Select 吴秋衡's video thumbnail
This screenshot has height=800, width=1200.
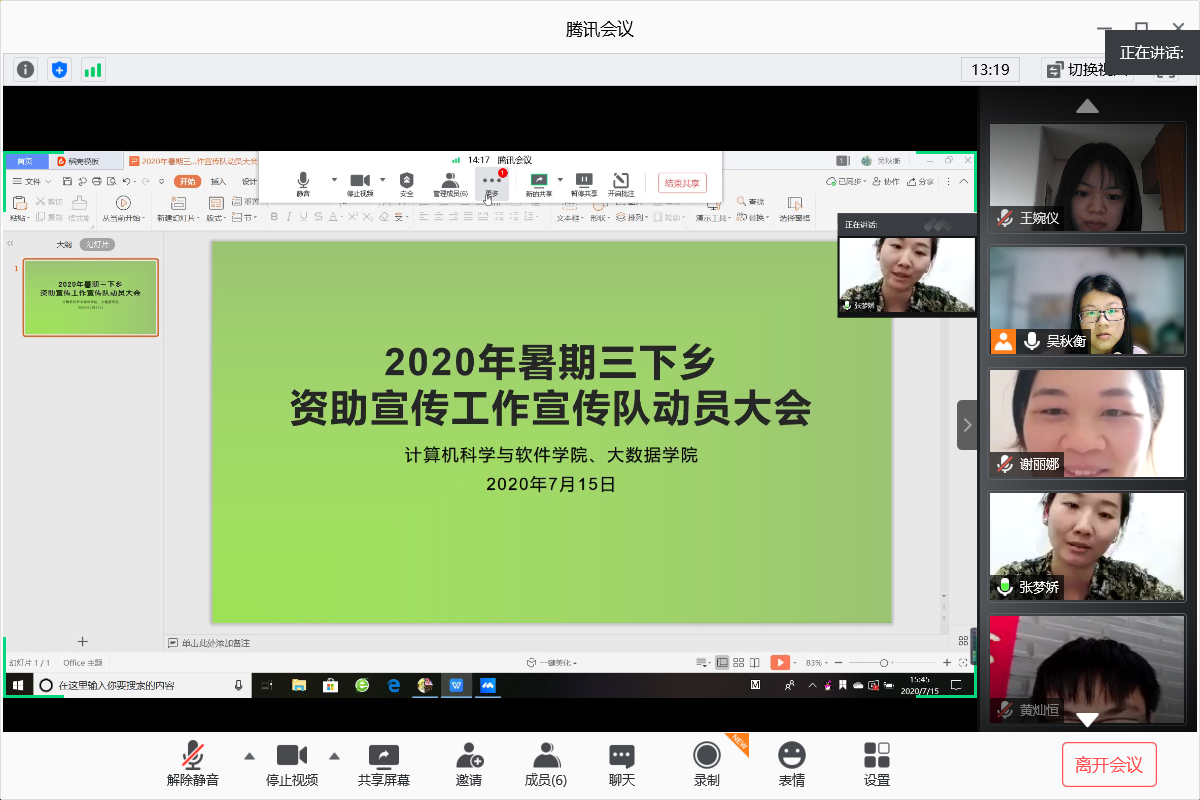1087,300
